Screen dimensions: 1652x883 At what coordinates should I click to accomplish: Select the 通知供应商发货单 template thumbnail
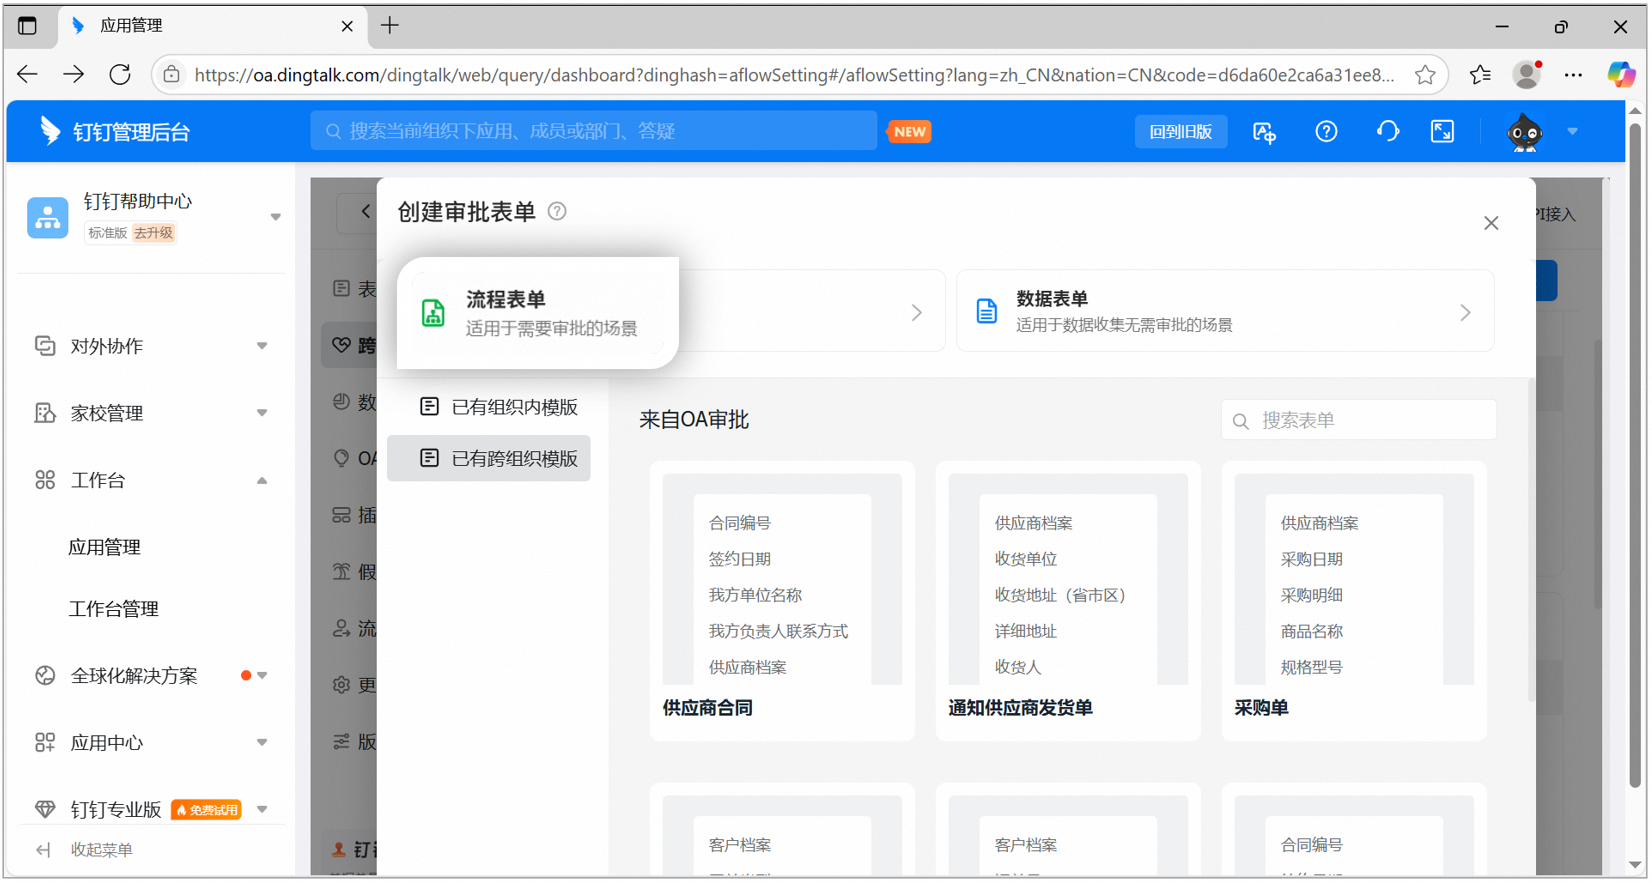(1068, 579)
